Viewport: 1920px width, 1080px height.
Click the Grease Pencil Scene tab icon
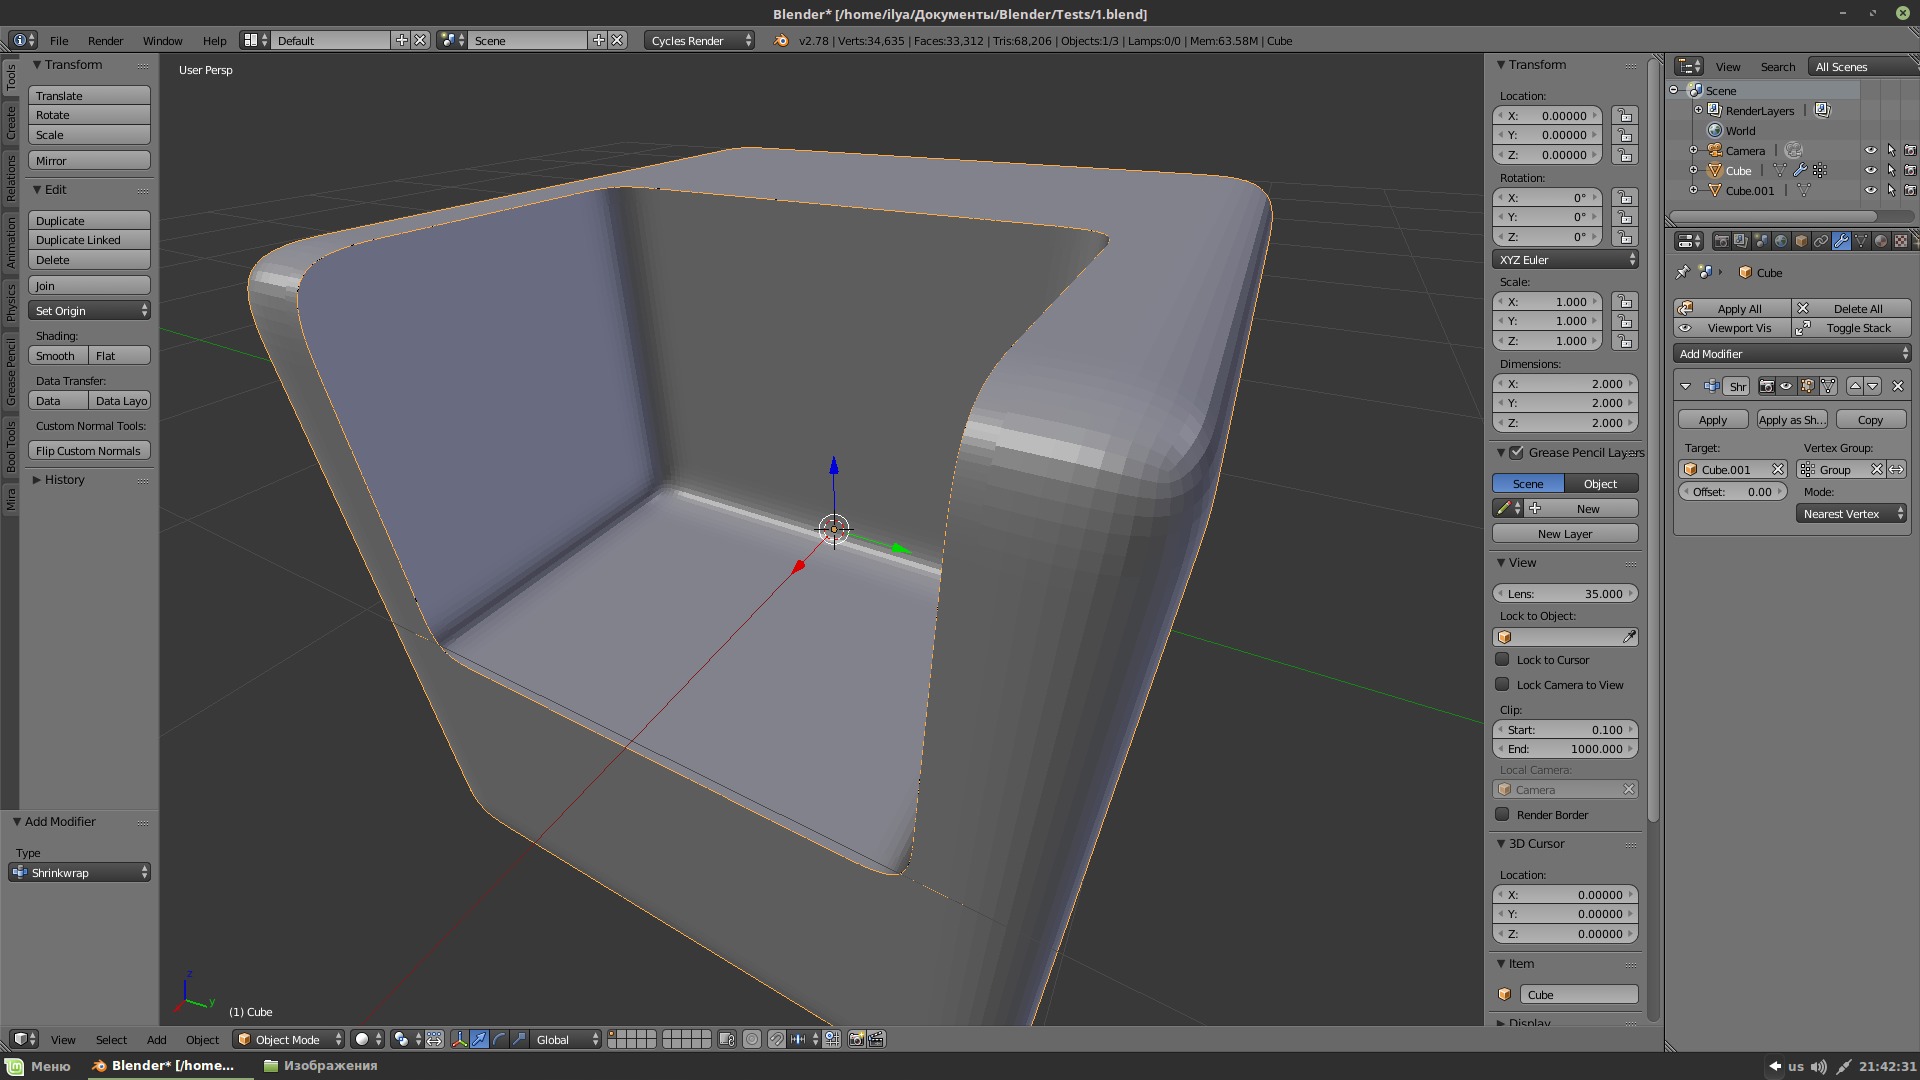click(x=1528, y=483)
